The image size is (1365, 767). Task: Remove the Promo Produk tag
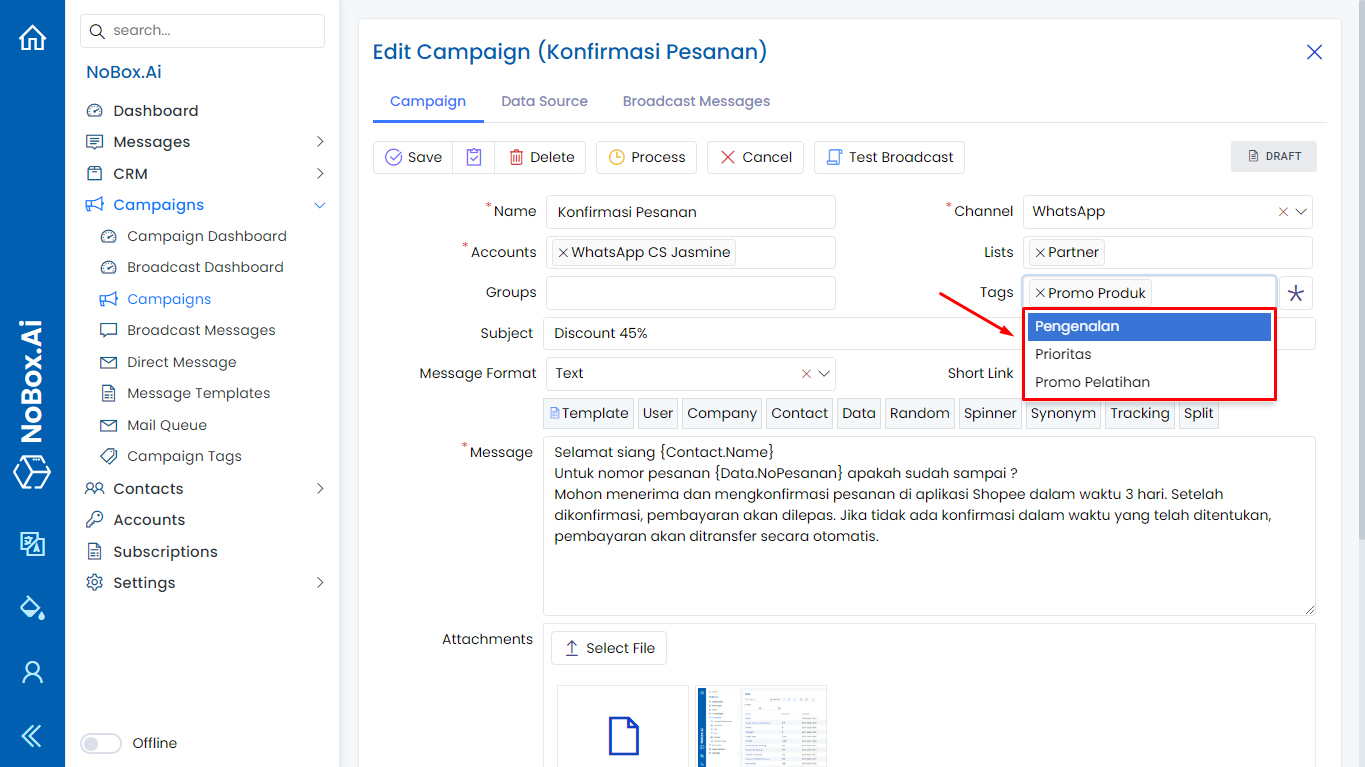click(1040, 293)
